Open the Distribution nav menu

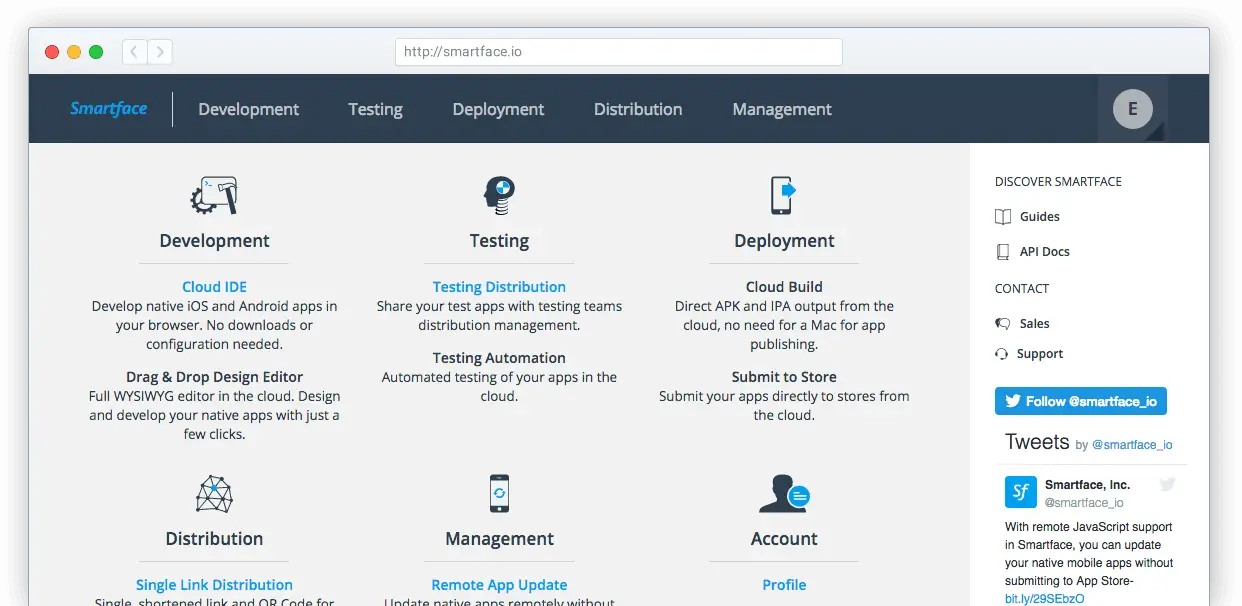click(638, 109)
